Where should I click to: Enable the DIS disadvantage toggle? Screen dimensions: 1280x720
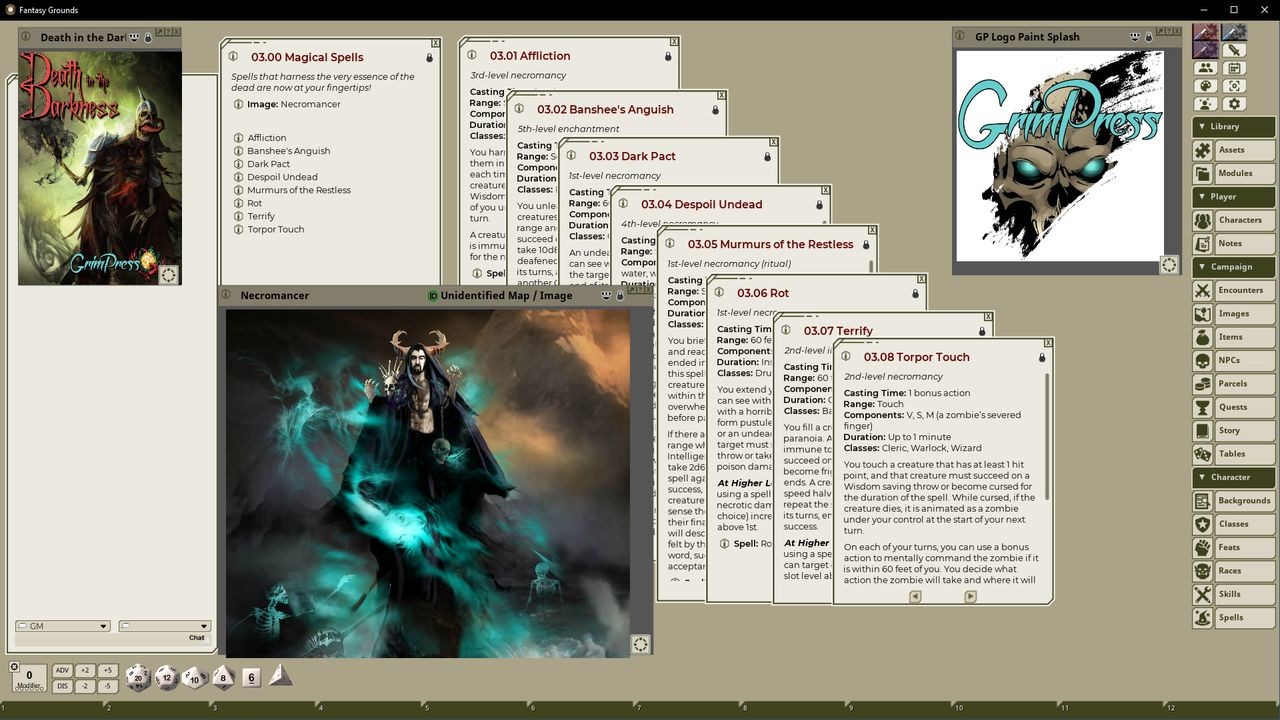[62, 685]
